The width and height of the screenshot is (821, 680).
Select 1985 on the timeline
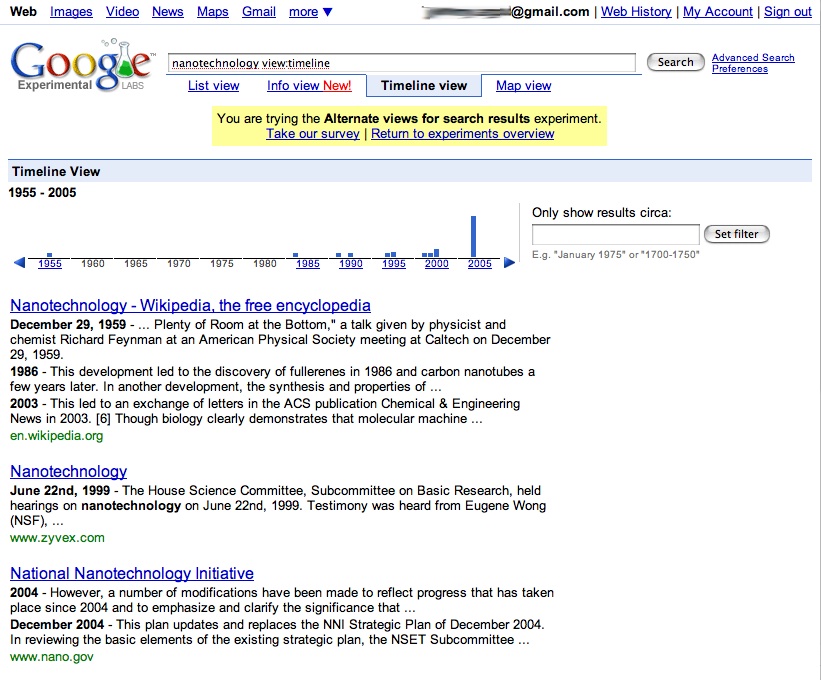[x=308, y=264]
